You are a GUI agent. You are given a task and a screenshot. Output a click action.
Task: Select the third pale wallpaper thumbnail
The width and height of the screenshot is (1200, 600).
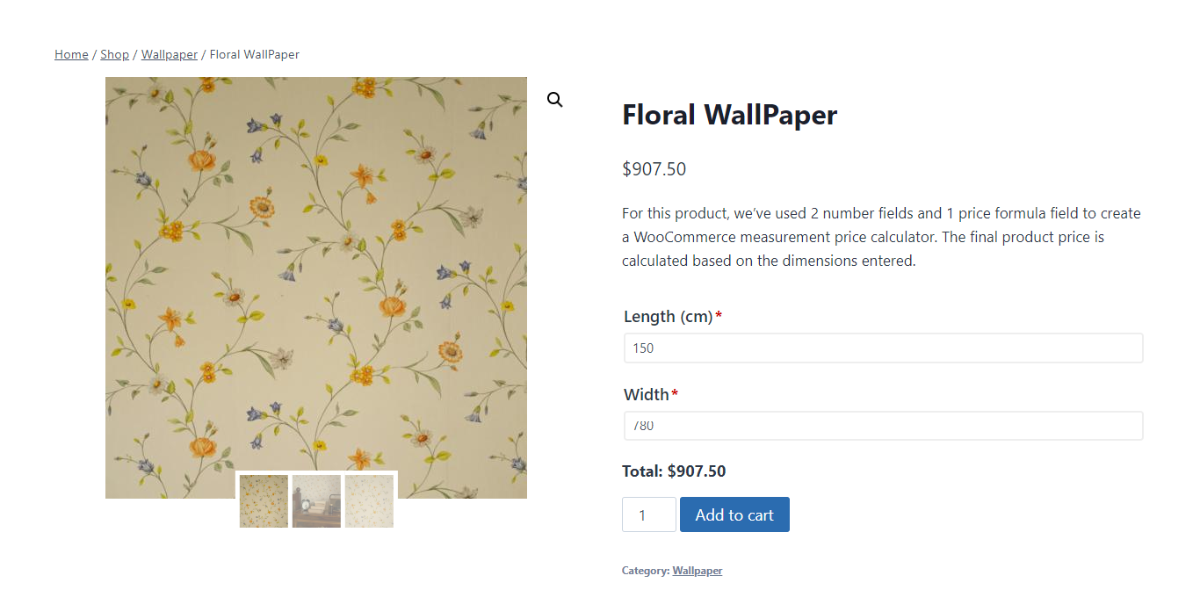pos(369,501)
